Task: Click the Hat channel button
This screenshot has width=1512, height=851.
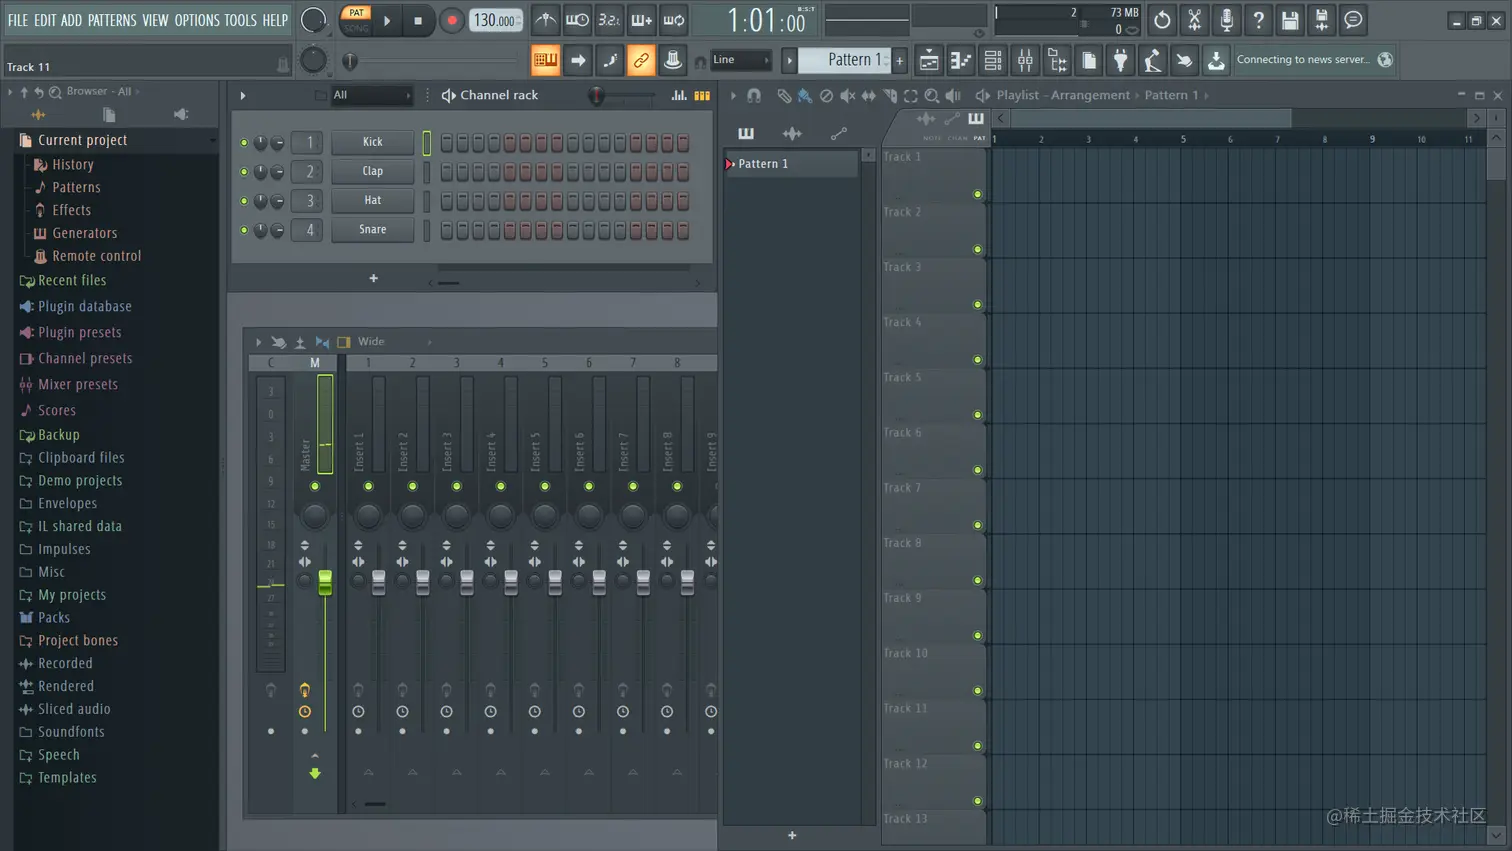Action: click(x=372, y=200)
